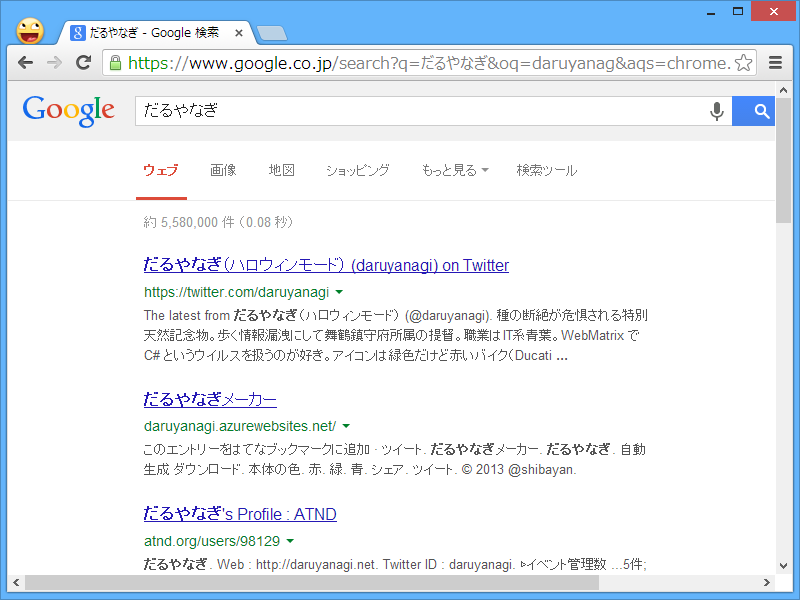The image size is (800, 600).
Task: Maximize the Chrome window
Action: [x=738, y=11]
